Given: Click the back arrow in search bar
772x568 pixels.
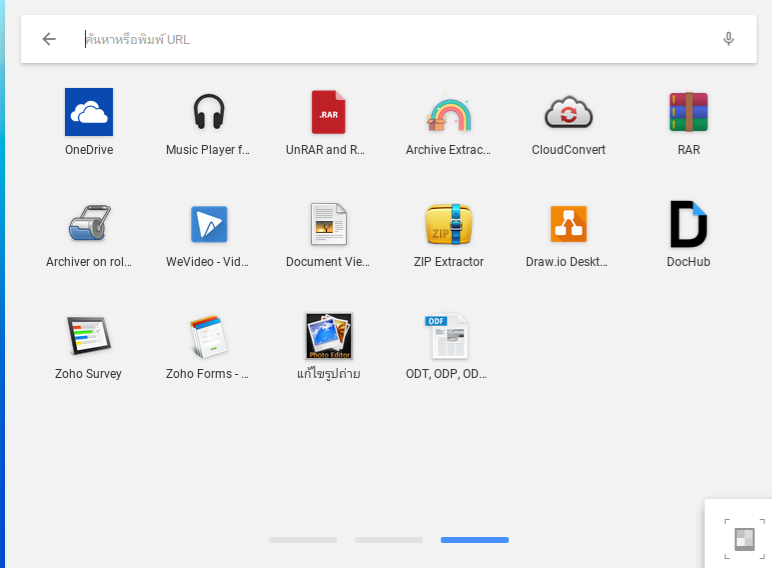Looking at the screenshot, I should [x=49, y=39].
